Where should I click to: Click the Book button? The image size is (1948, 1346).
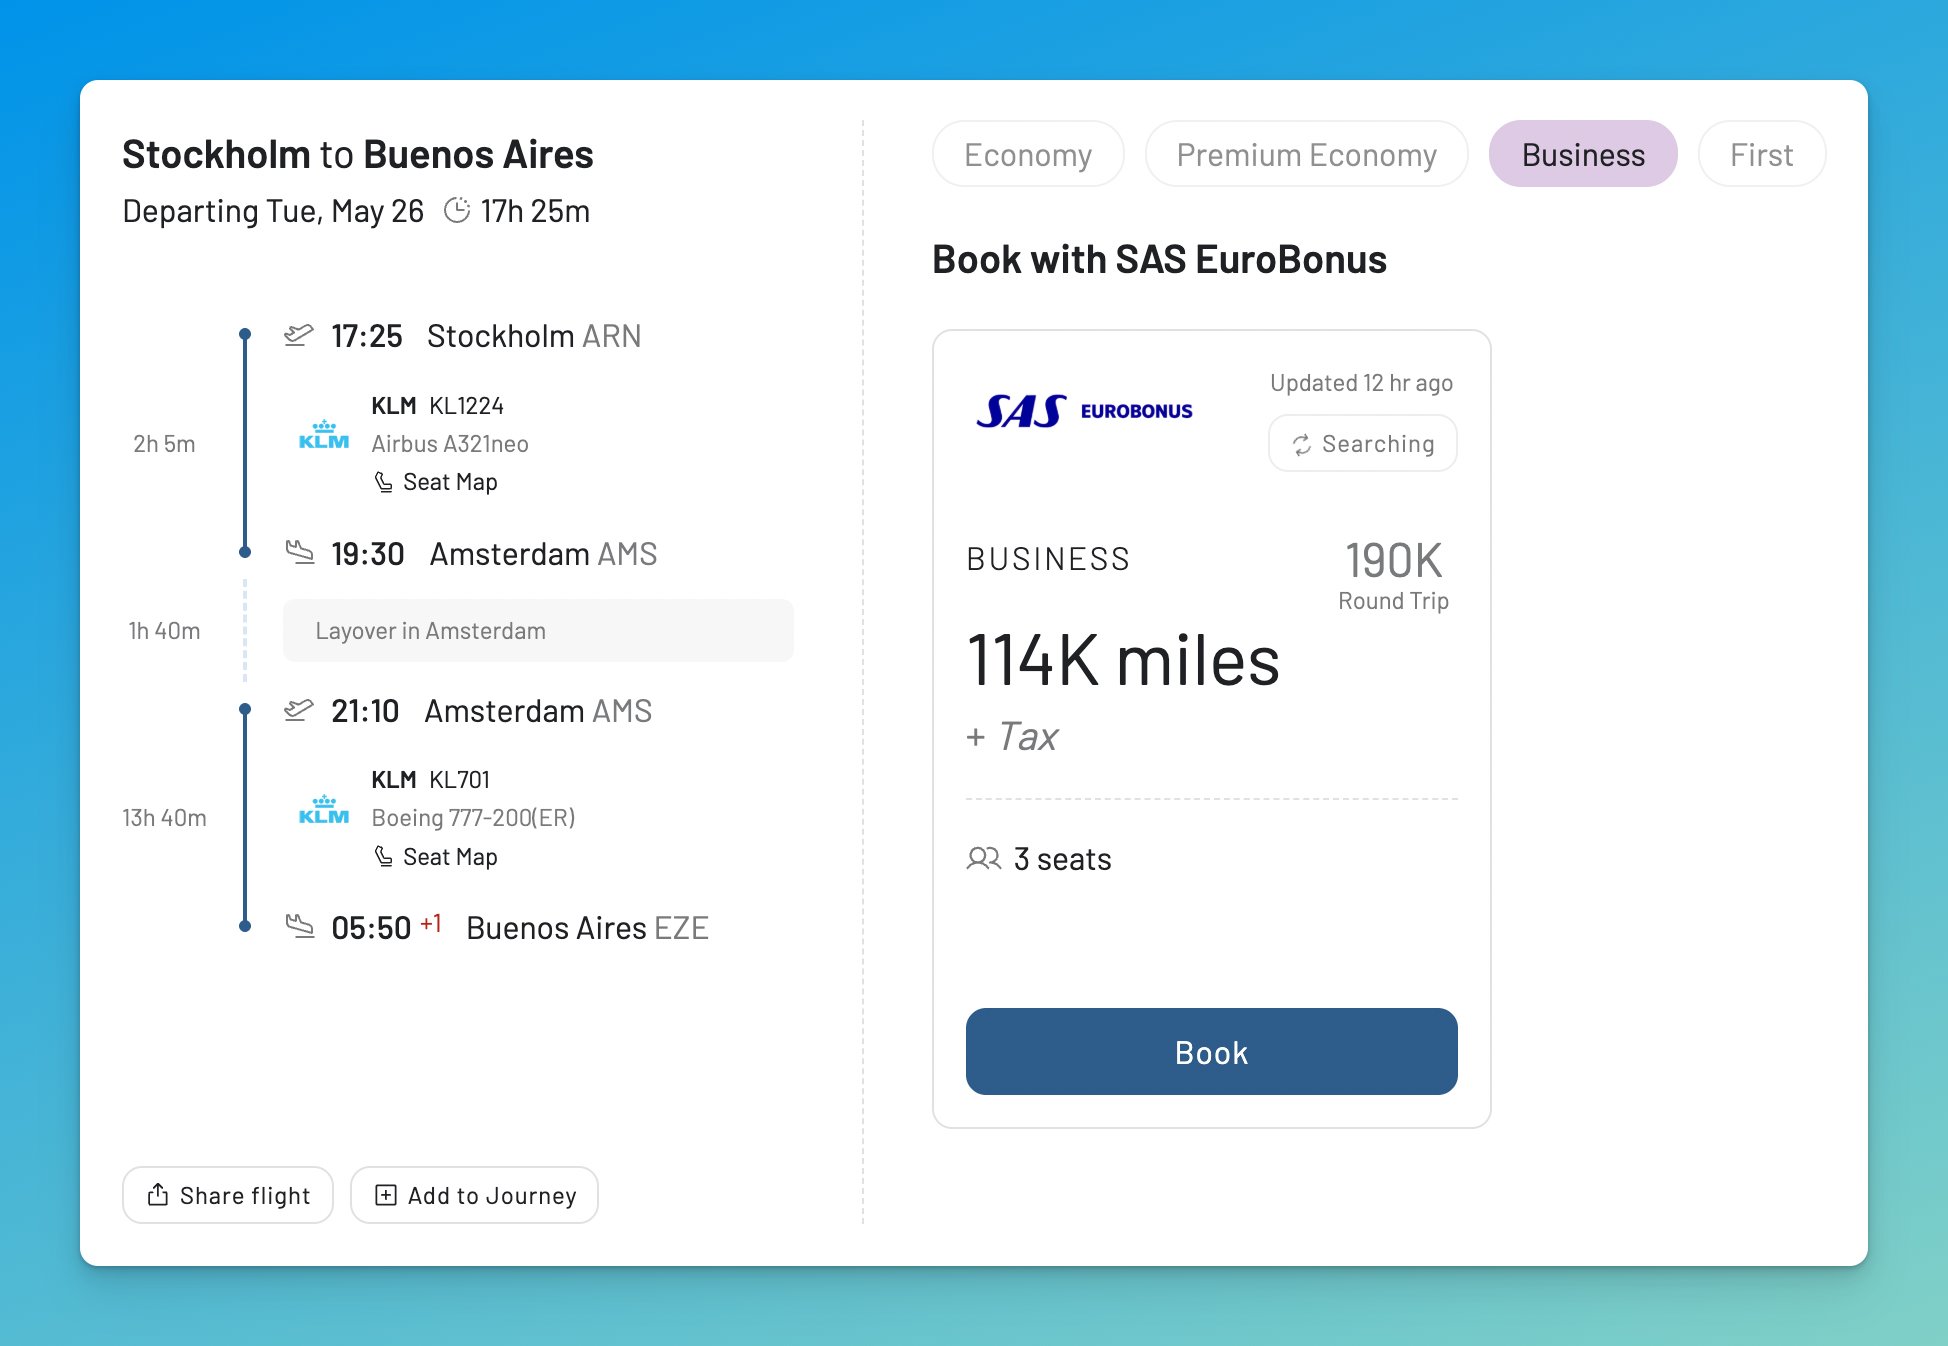pyautogui.click(x=1211, y=1052)
